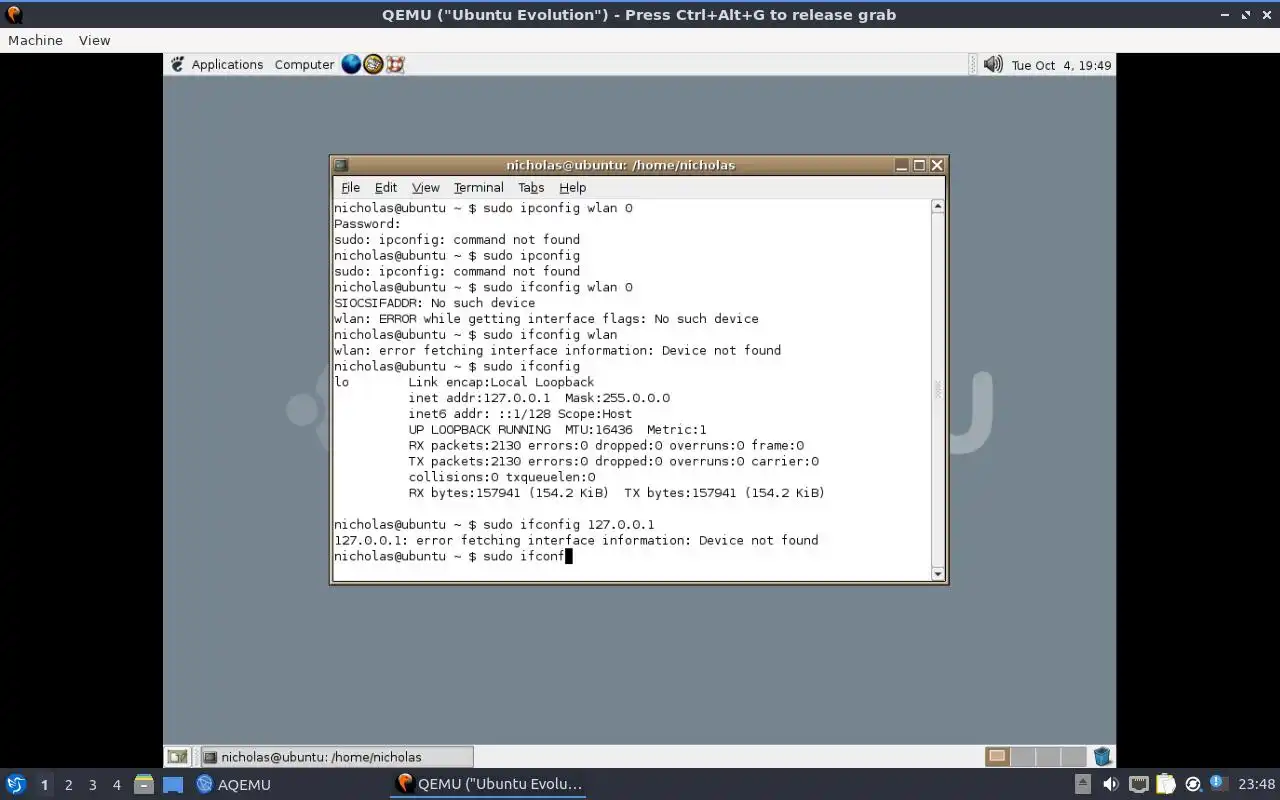The width and height of the screenshot is (1280, 800).
Task: Click the terminal scrollbar up arrow
Action: tap(937, 206)
